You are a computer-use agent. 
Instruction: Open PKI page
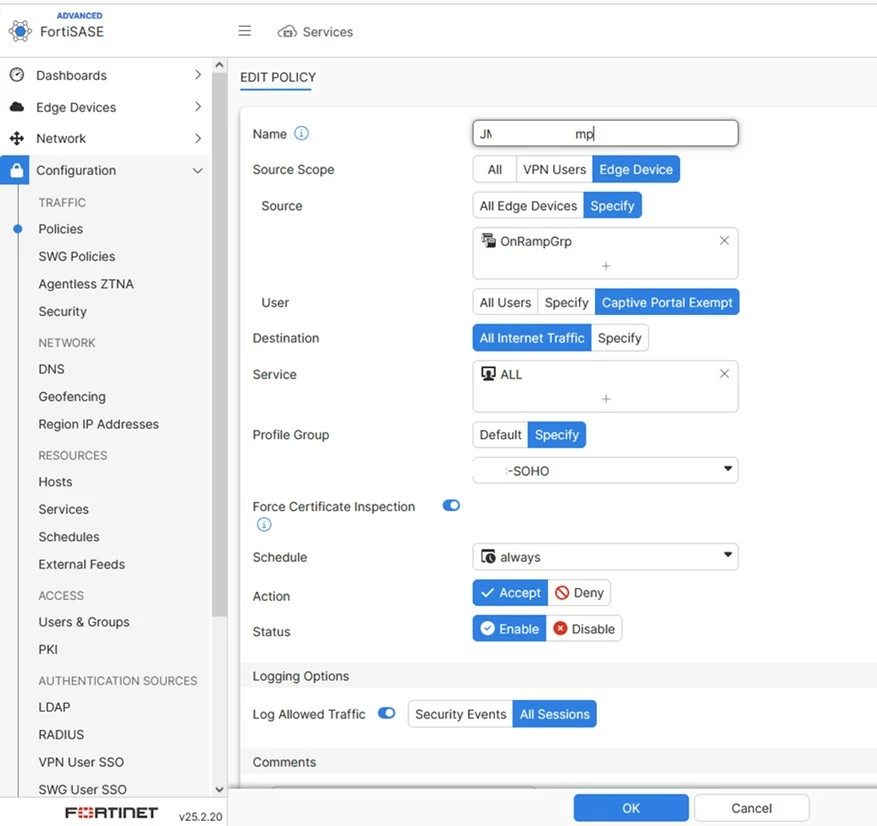point(48,649)
